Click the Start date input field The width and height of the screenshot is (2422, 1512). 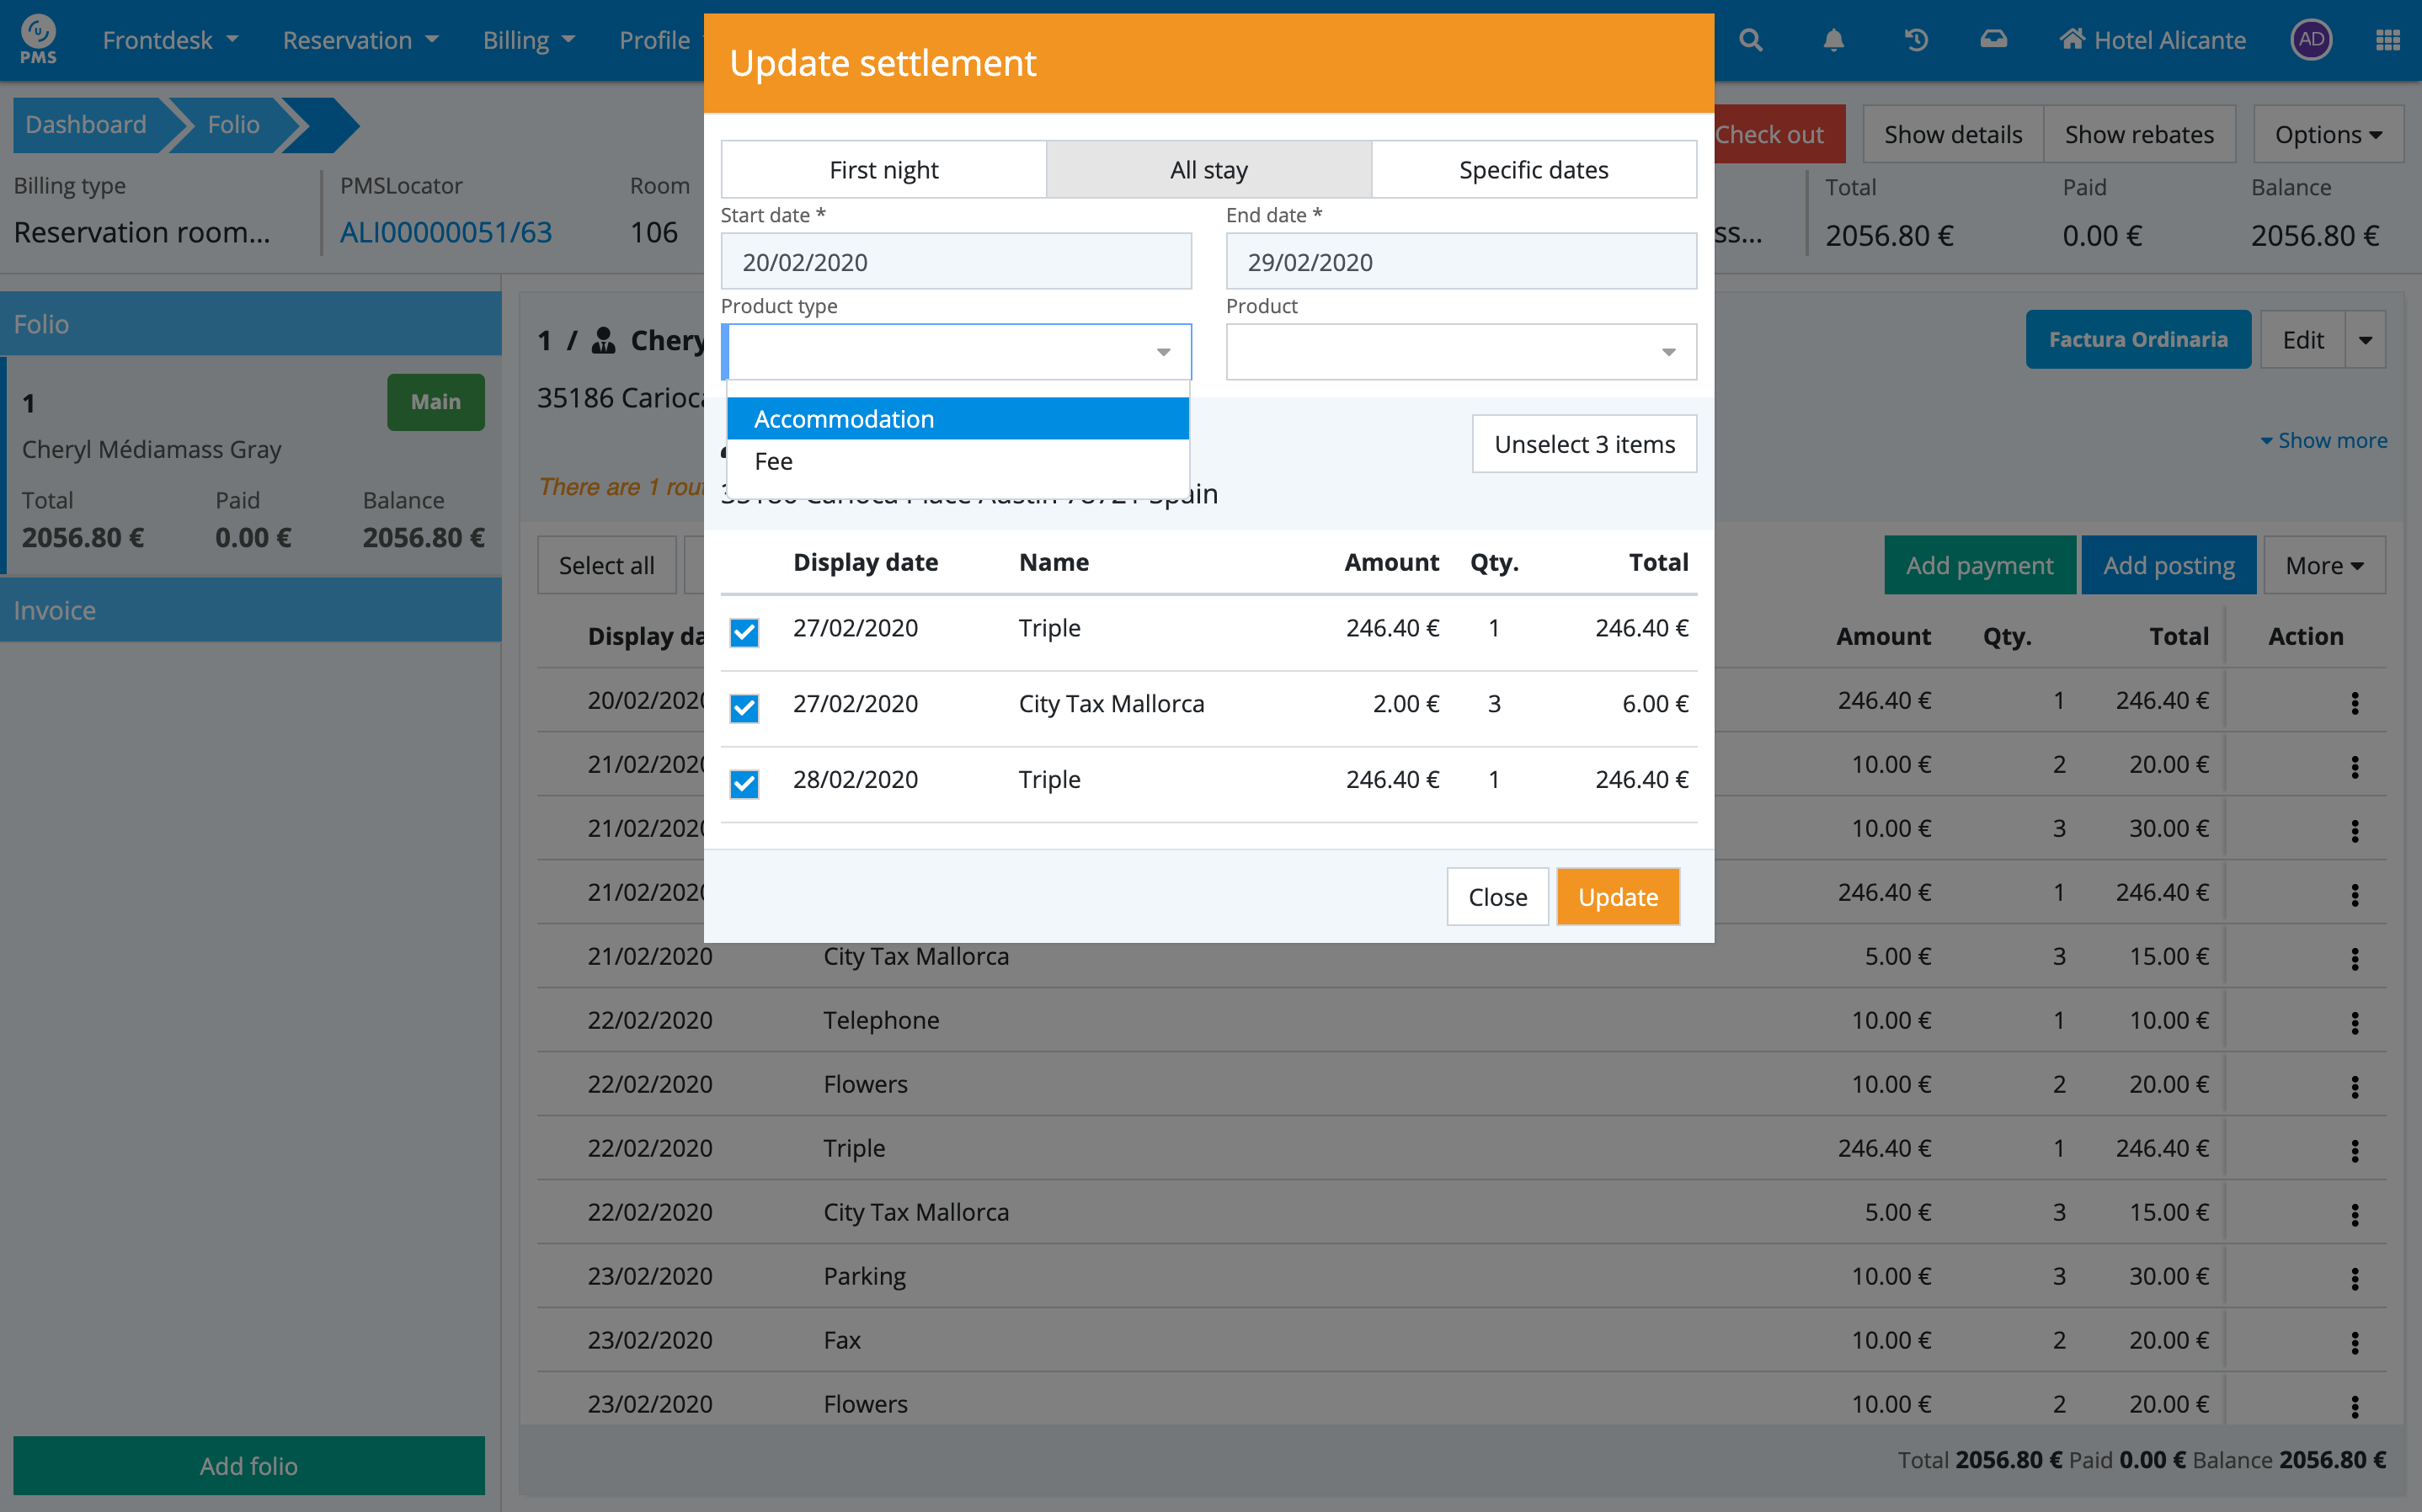pyautogui.click(x=955, y=262)
